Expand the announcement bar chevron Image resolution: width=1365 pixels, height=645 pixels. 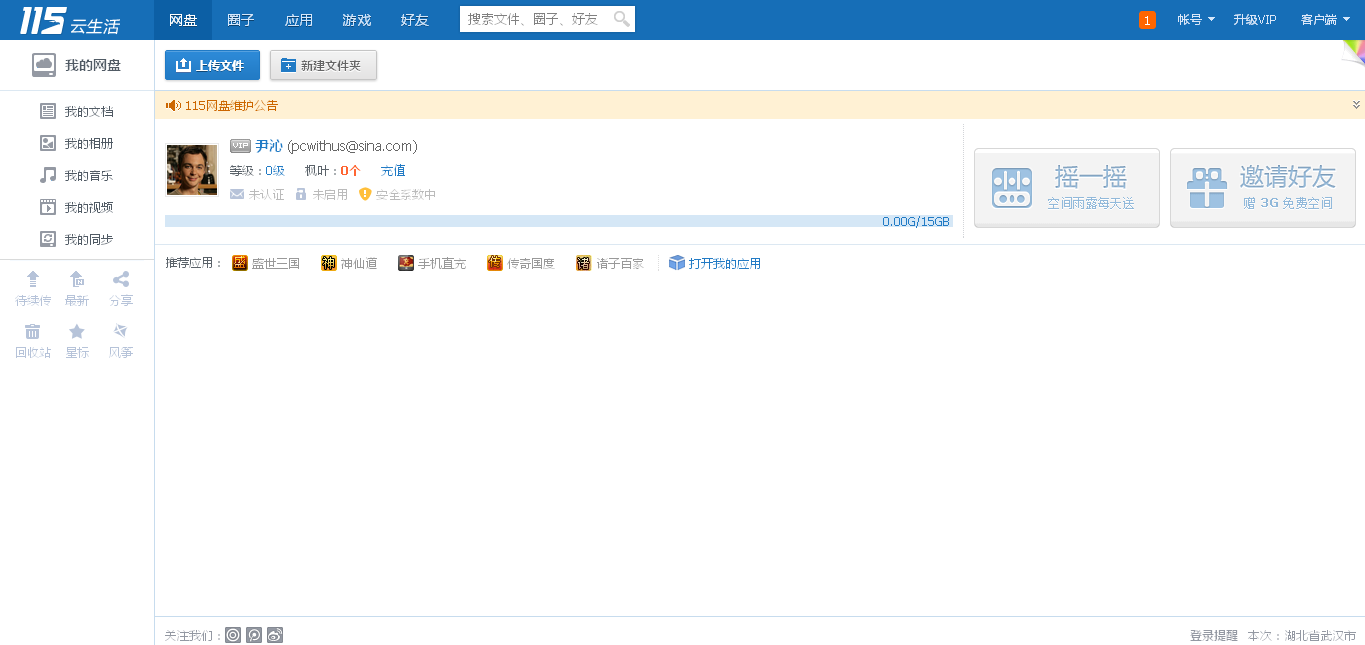1356,105
